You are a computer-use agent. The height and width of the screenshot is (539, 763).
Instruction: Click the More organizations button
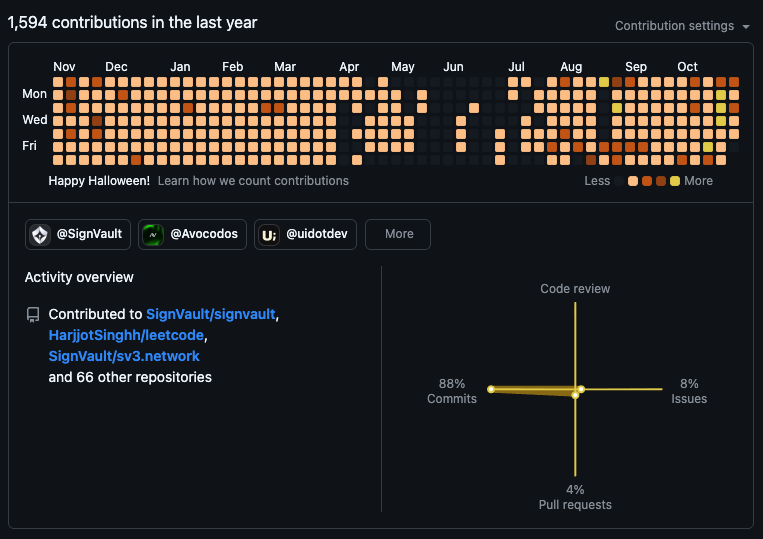398,234
